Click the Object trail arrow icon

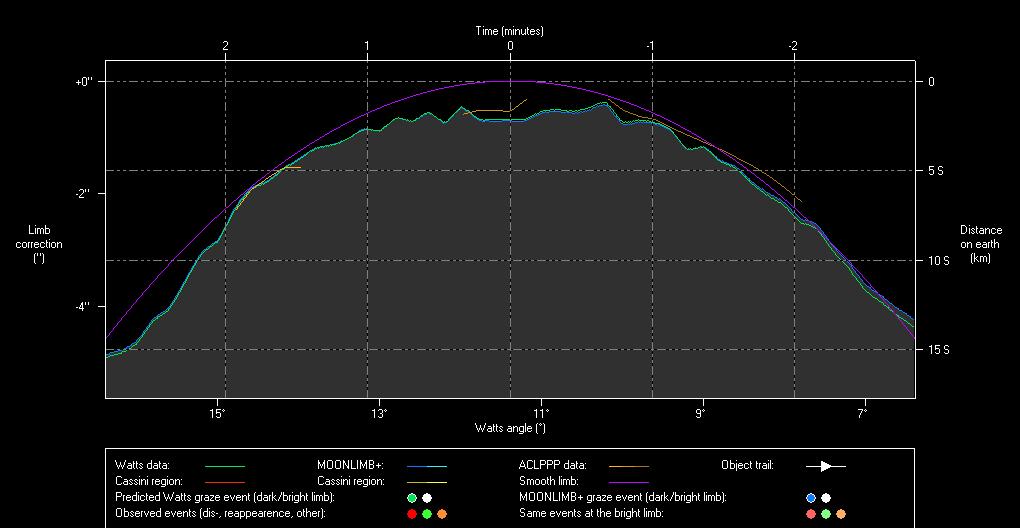825,465
